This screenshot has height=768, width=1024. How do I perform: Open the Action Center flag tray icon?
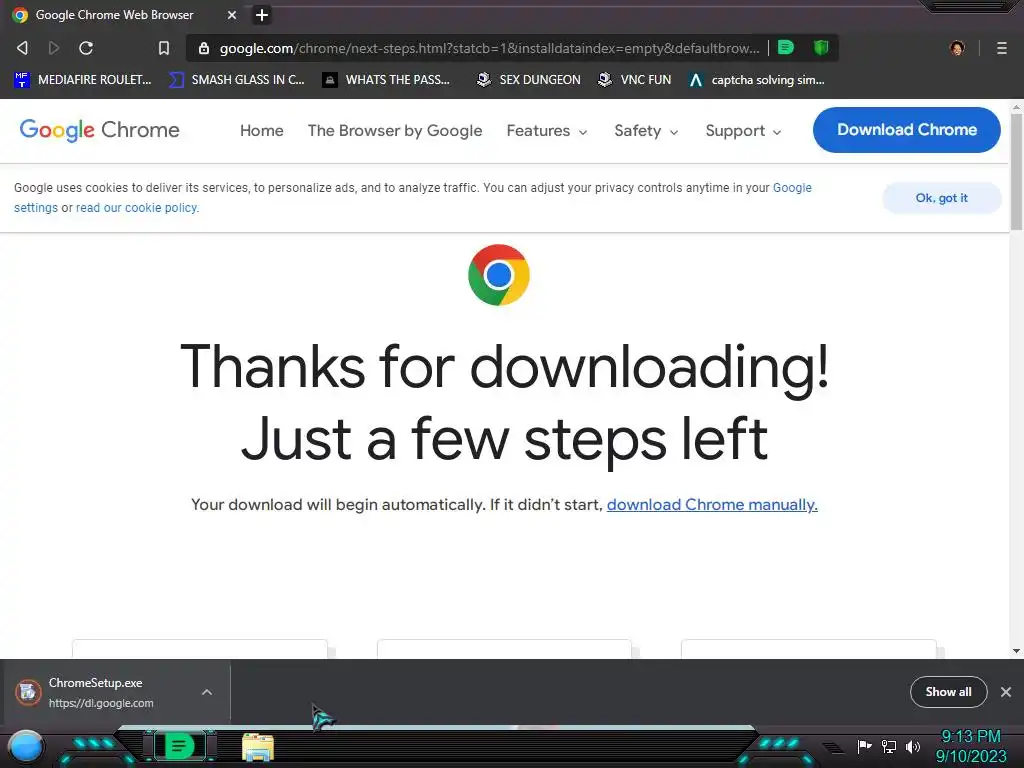[x=865, y=746]
